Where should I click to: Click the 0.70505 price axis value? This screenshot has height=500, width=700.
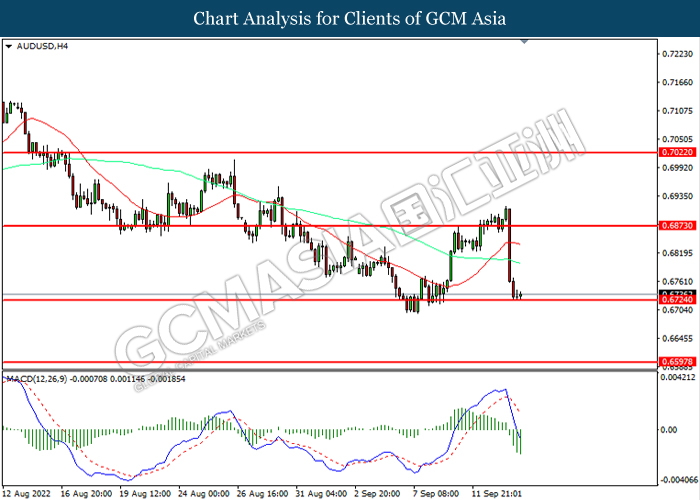click(678, 139)
